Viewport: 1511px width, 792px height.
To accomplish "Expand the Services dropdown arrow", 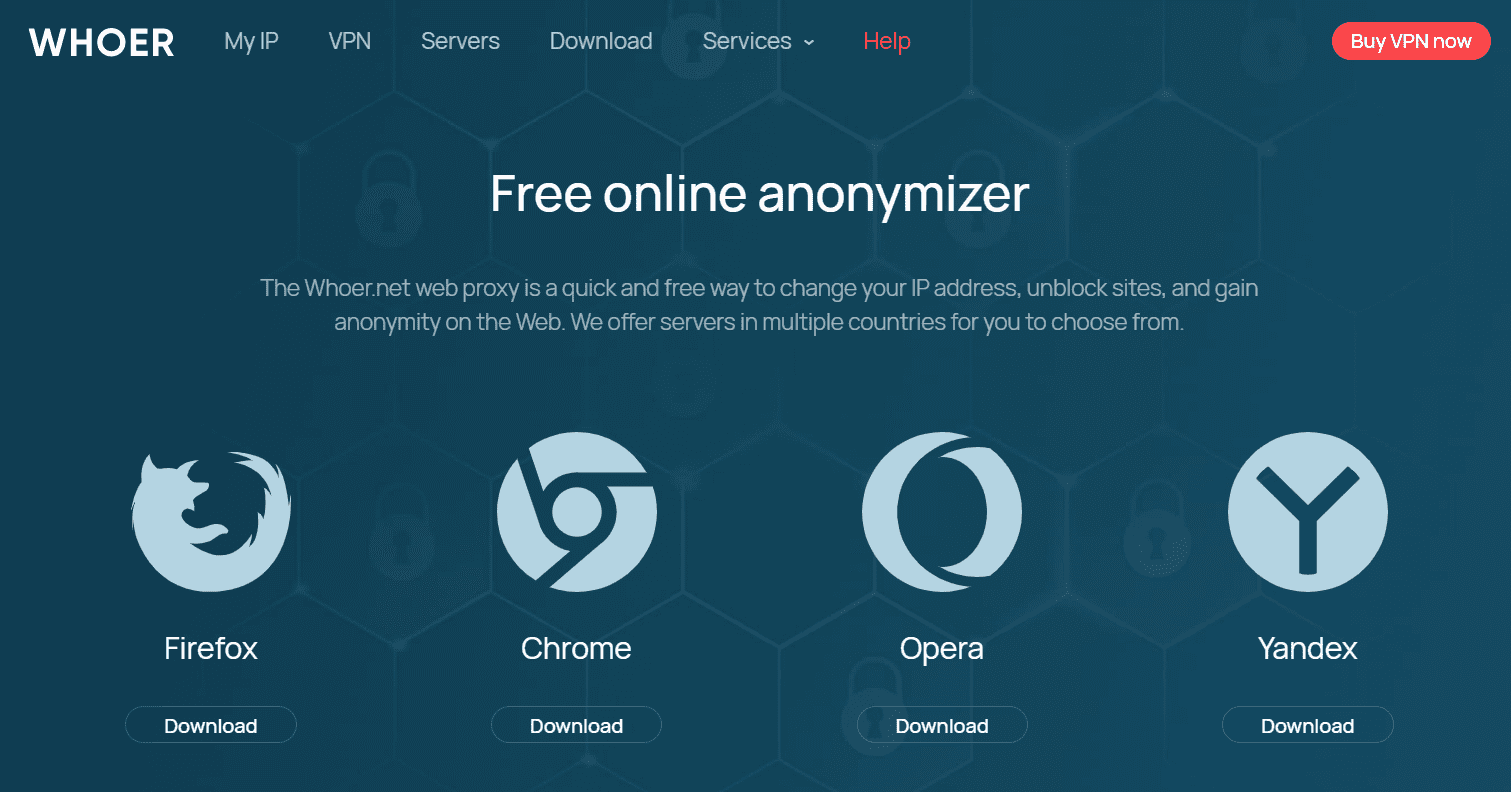I will (809, 43).
